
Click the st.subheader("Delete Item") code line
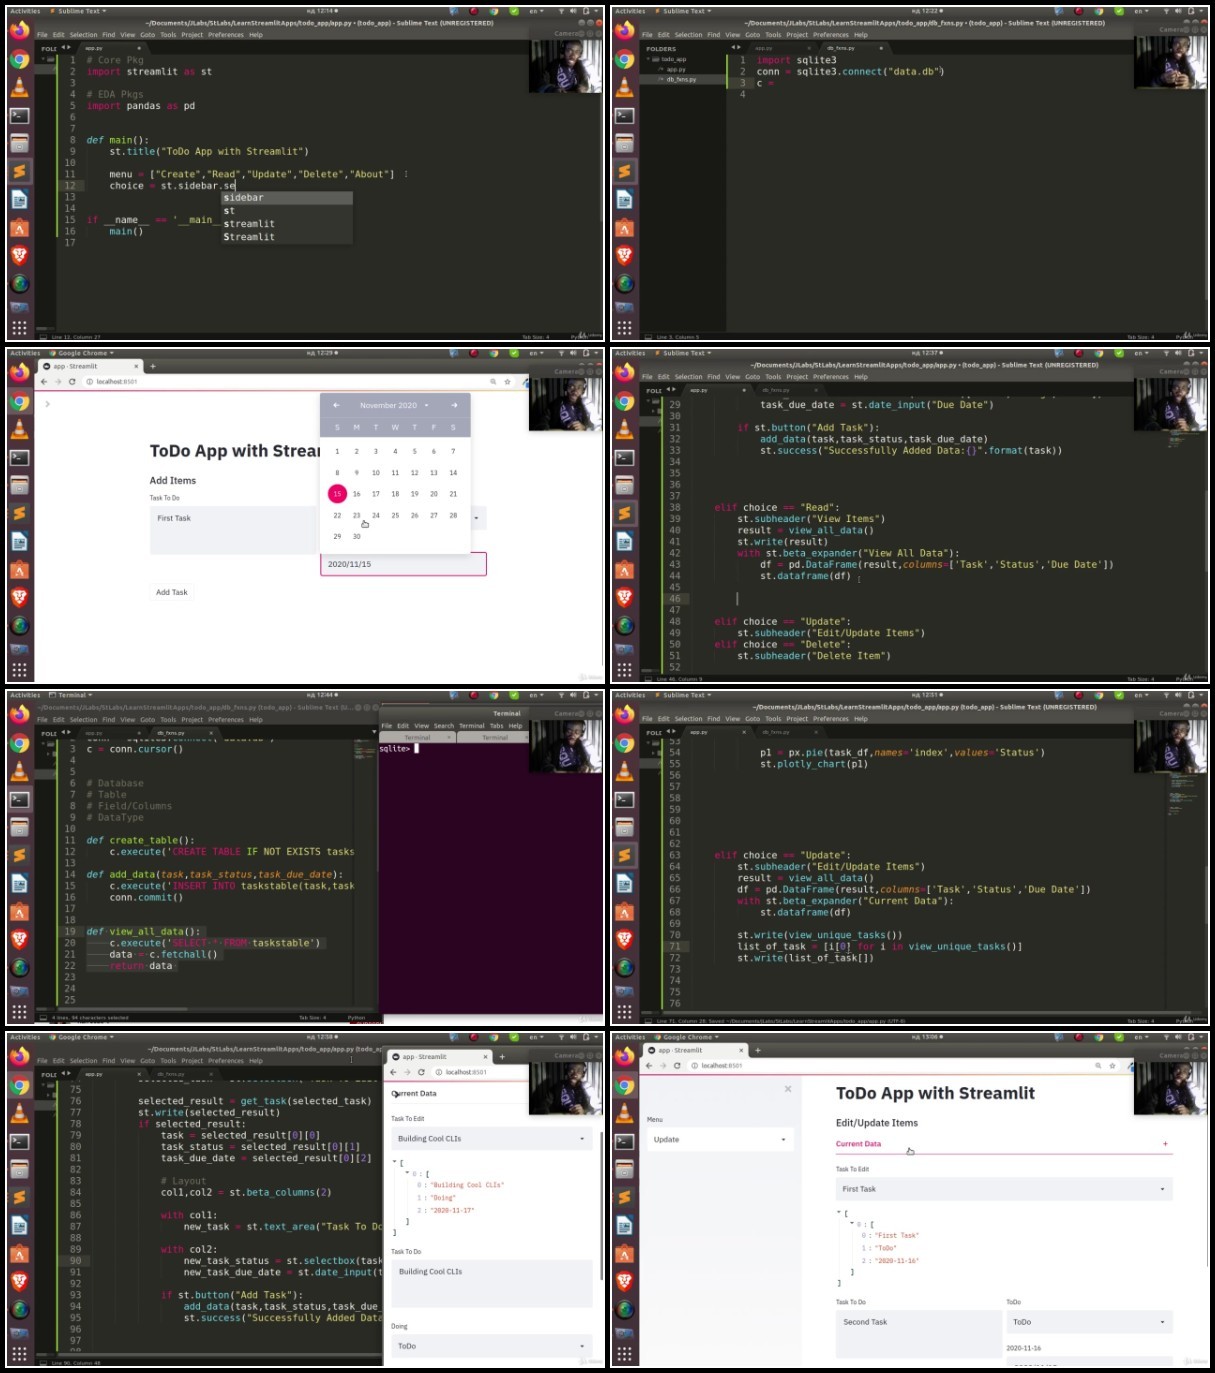point(814,656)
